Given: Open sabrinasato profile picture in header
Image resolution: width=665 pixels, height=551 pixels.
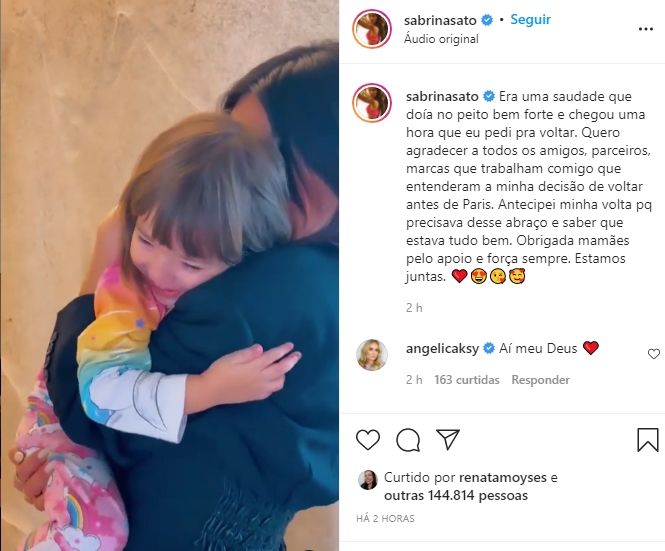Looking at the screenshot, I should 372,29.
